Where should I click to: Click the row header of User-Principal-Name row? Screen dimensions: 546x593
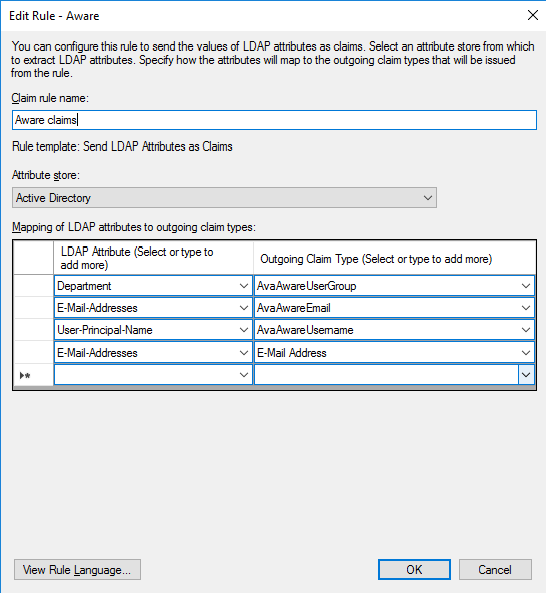(34, 330)
